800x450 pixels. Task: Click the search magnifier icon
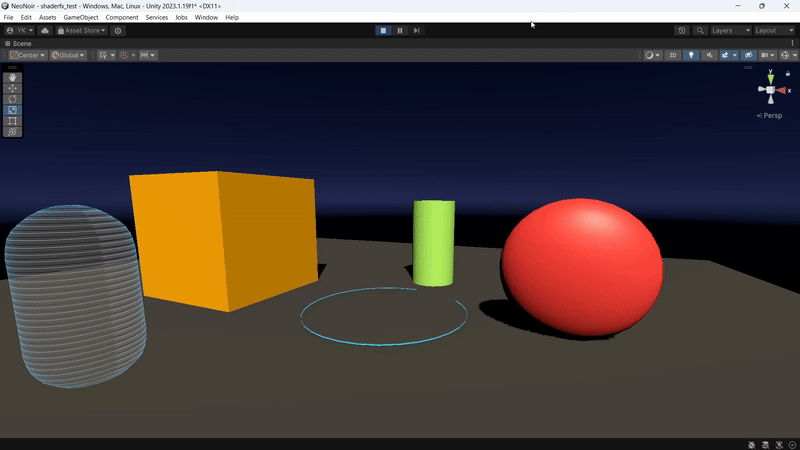700,31
